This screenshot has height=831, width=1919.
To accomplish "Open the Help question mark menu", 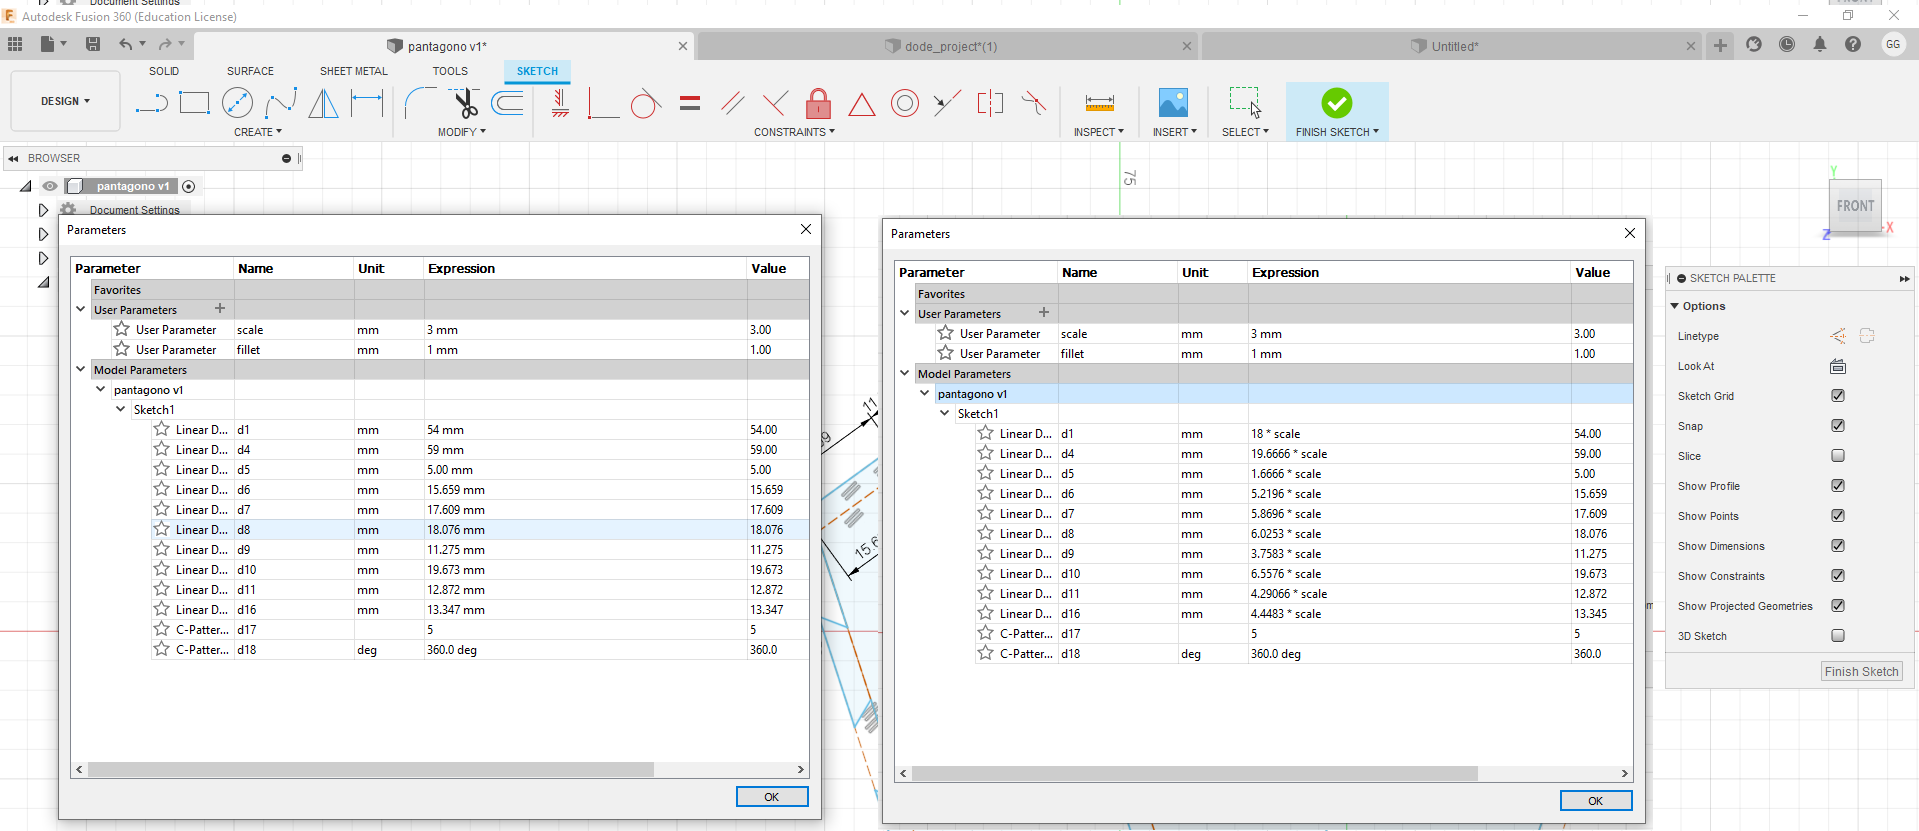I will click(x=1853, y=44).
